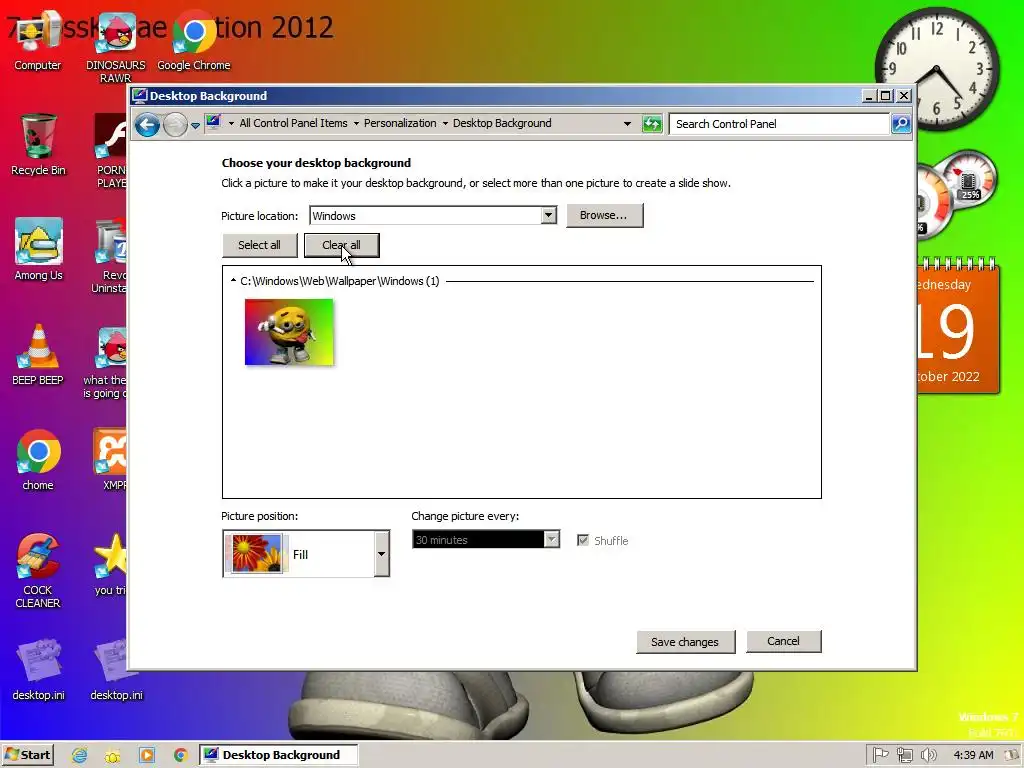Select the BEEP BEEP VLC cone icon
This screenshot has width=1024, height=768.
38,355
